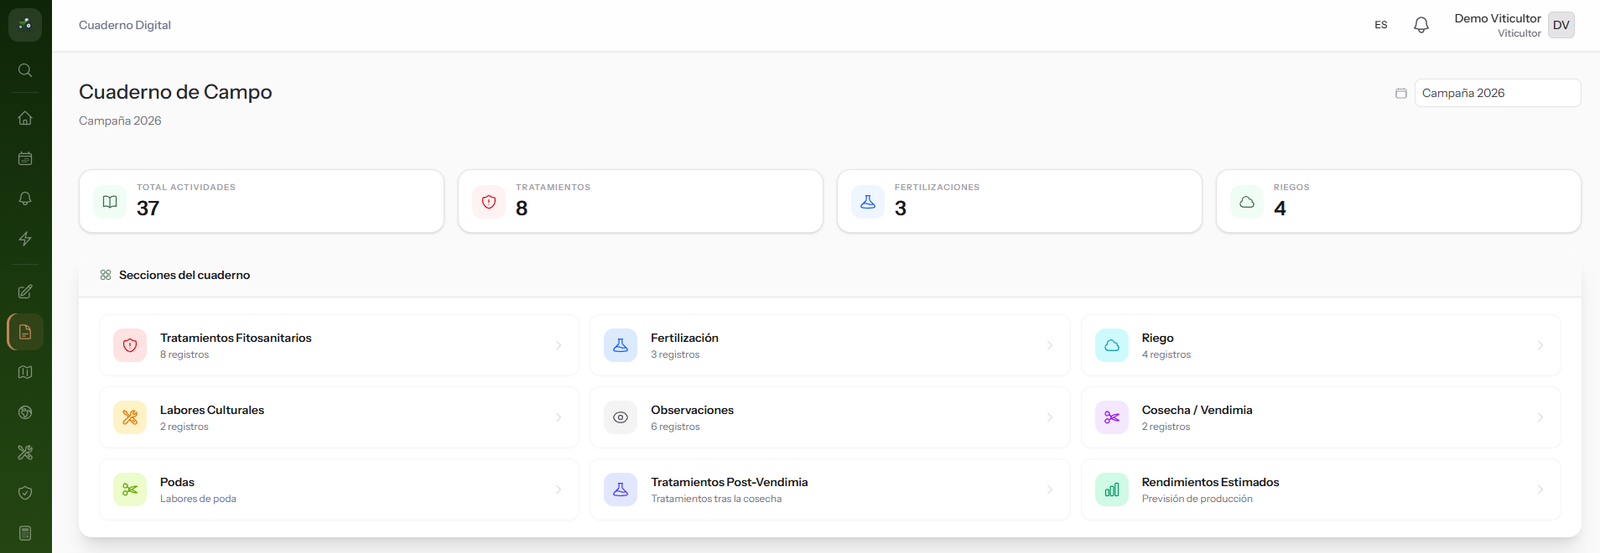
Task: Click the flask icon of Fertilización section
Action: point(621,345)
